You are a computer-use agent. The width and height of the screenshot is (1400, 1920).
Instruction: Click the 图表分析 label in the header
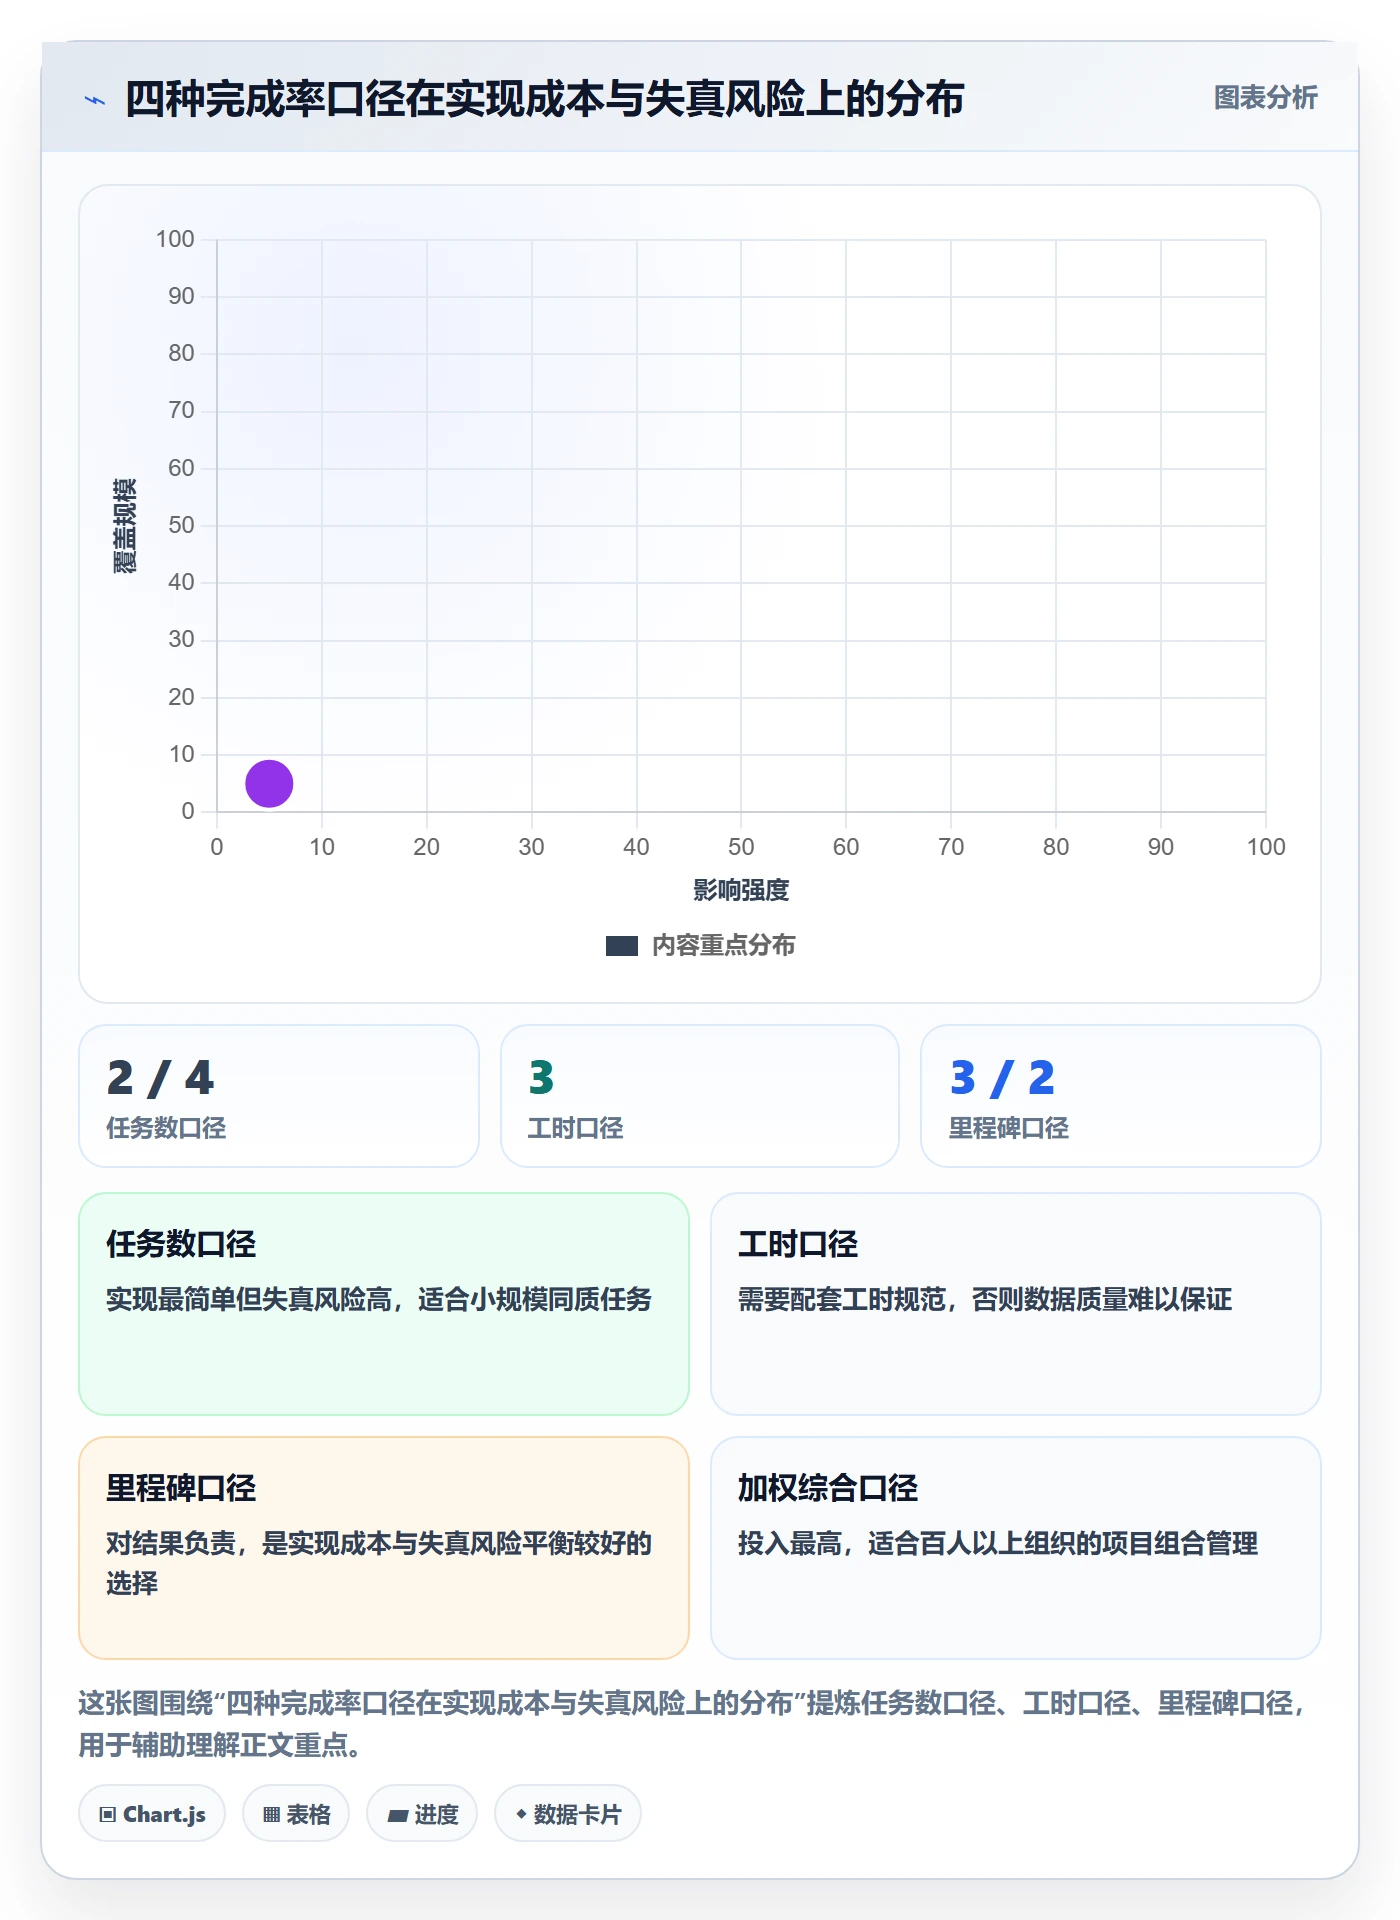[x=1265, y=98]
